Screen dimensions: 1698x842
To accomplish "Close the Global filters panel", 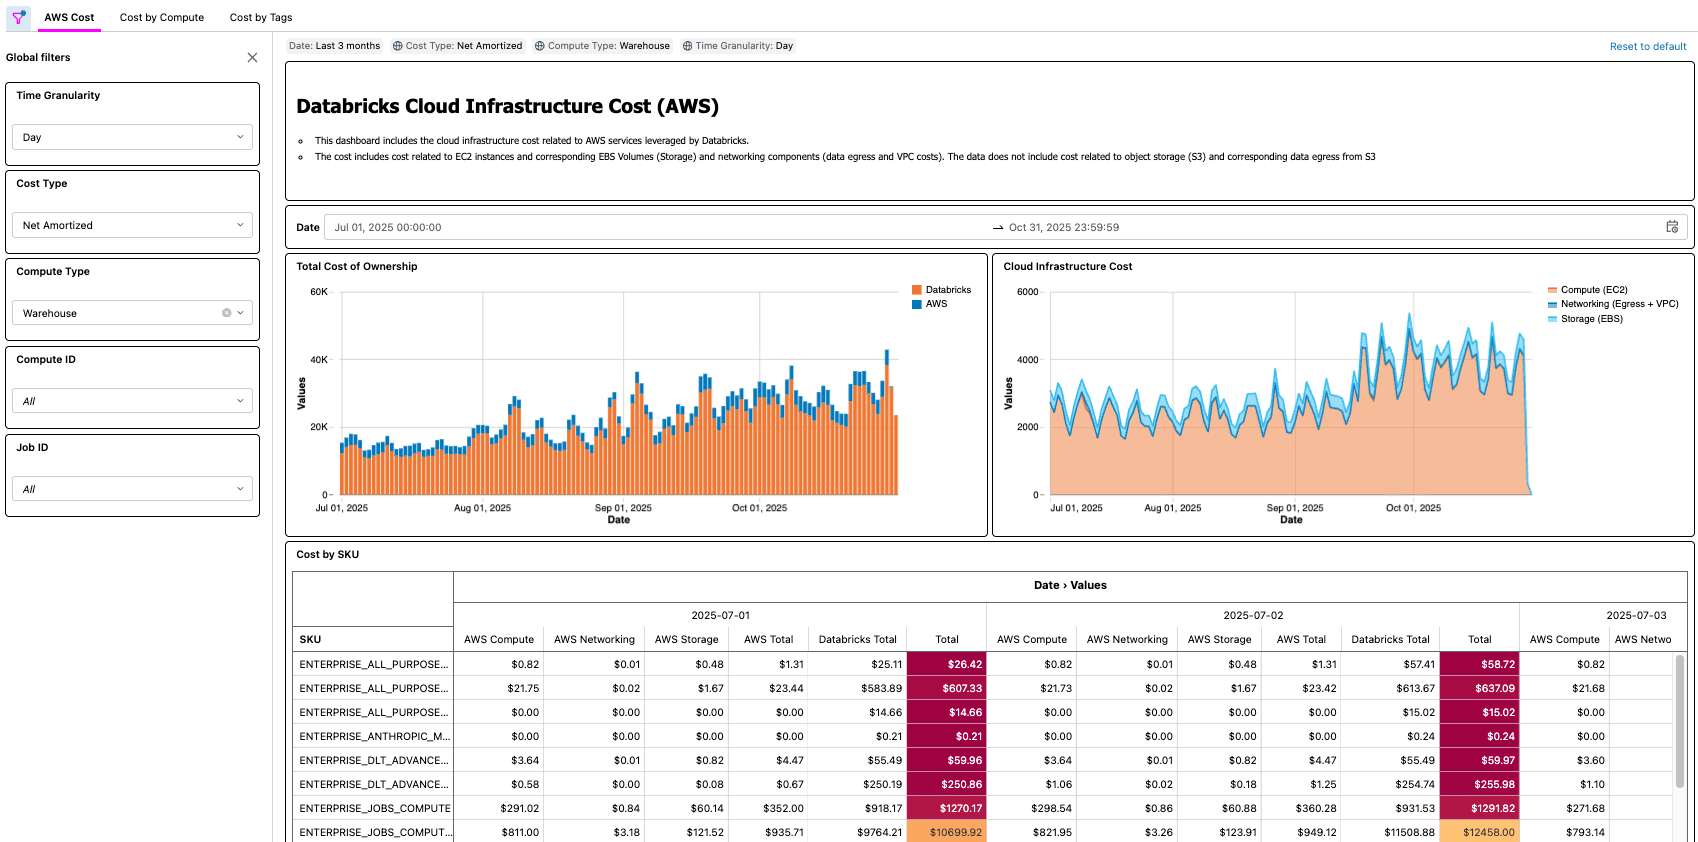I will [252, 58].
